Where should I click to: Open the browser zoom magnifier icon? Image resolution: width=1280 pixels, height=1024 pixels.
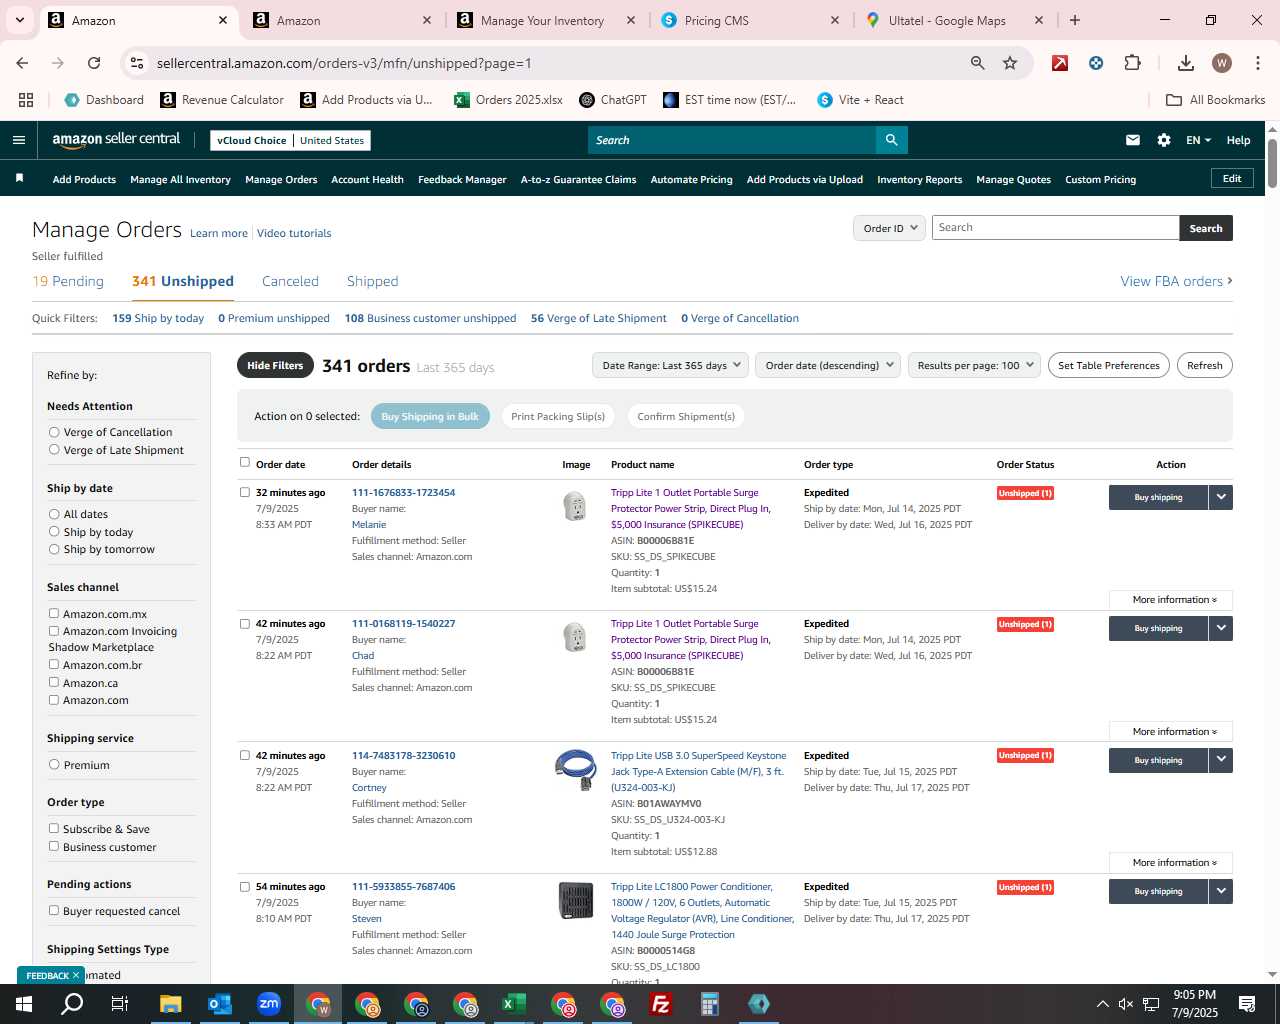tap(977, 63)
